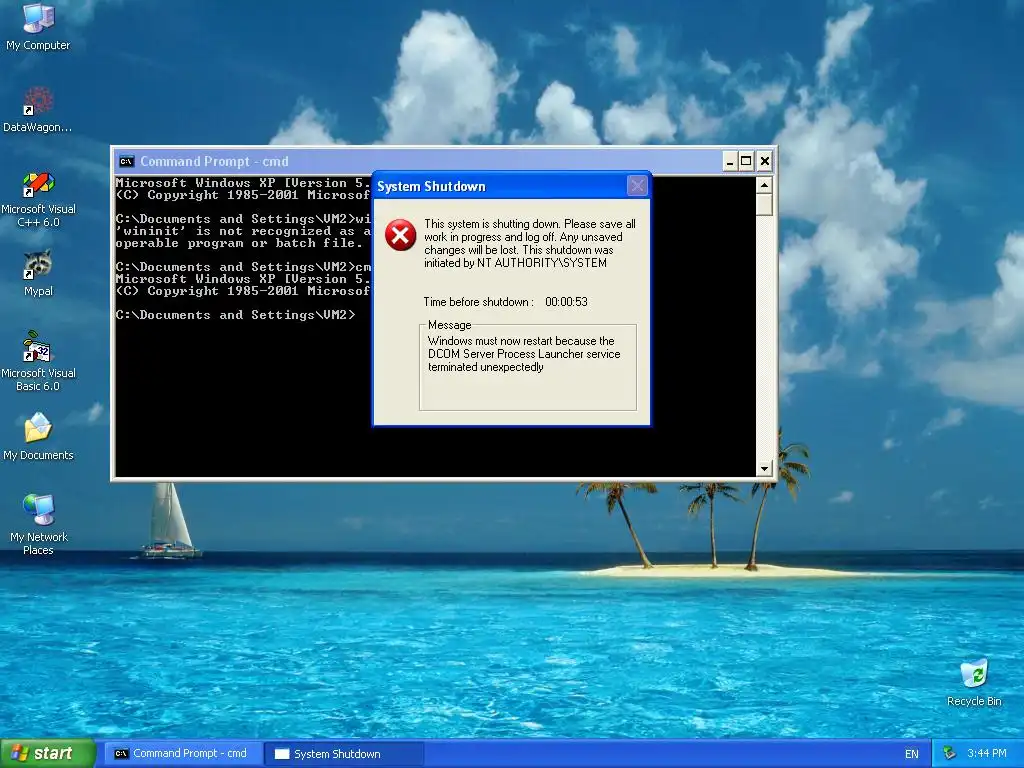
Task: Click the Command Prompt title bar icon
Action: click(127, 161)
